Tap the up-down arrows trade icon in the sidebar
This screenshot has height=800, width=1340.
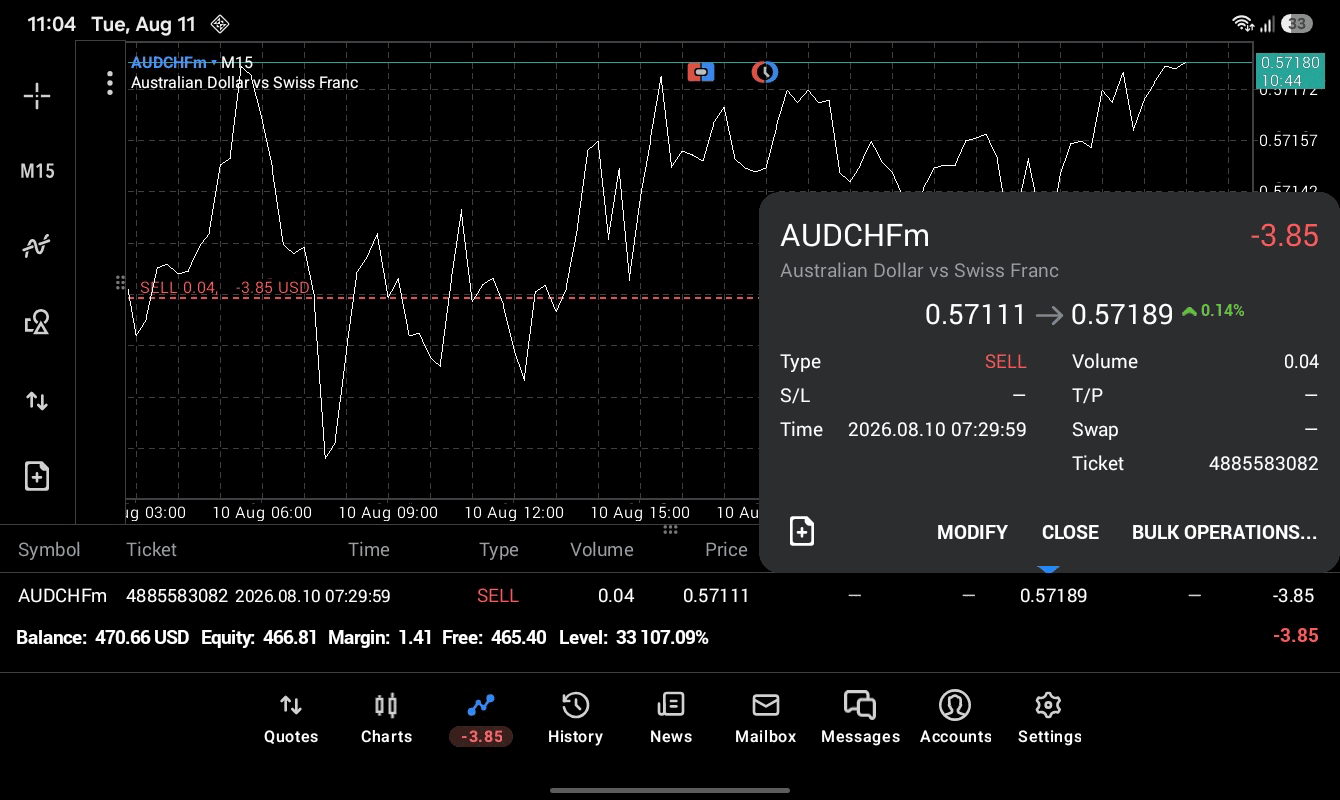tap(37, 401)
